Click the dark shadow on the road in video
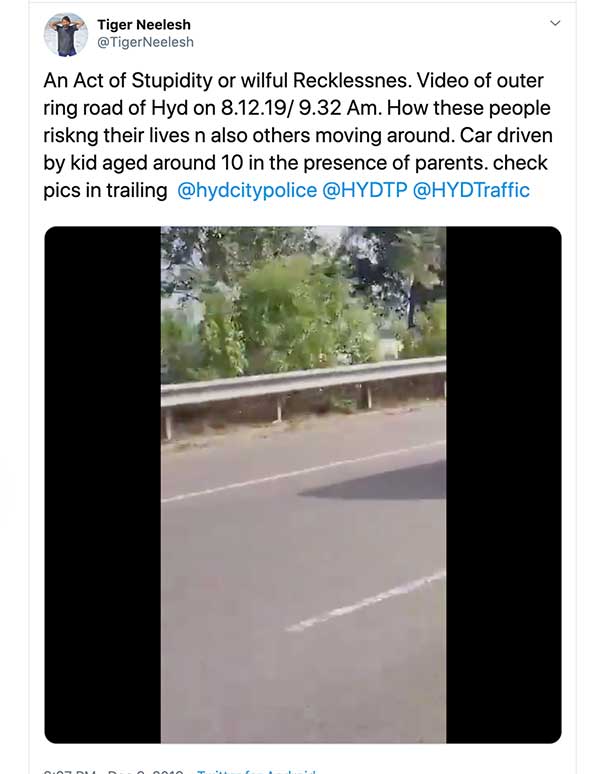 point(380,485)
